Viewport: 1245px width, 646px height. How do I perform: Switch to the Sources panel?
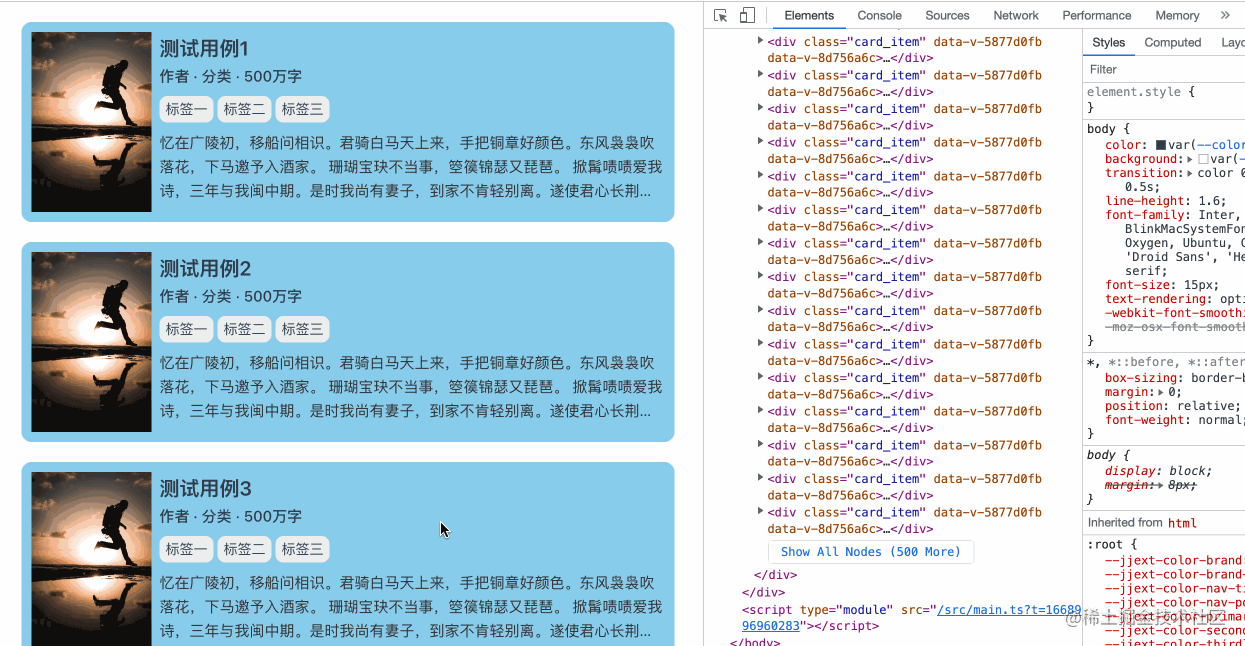click(x=947, y=15)
